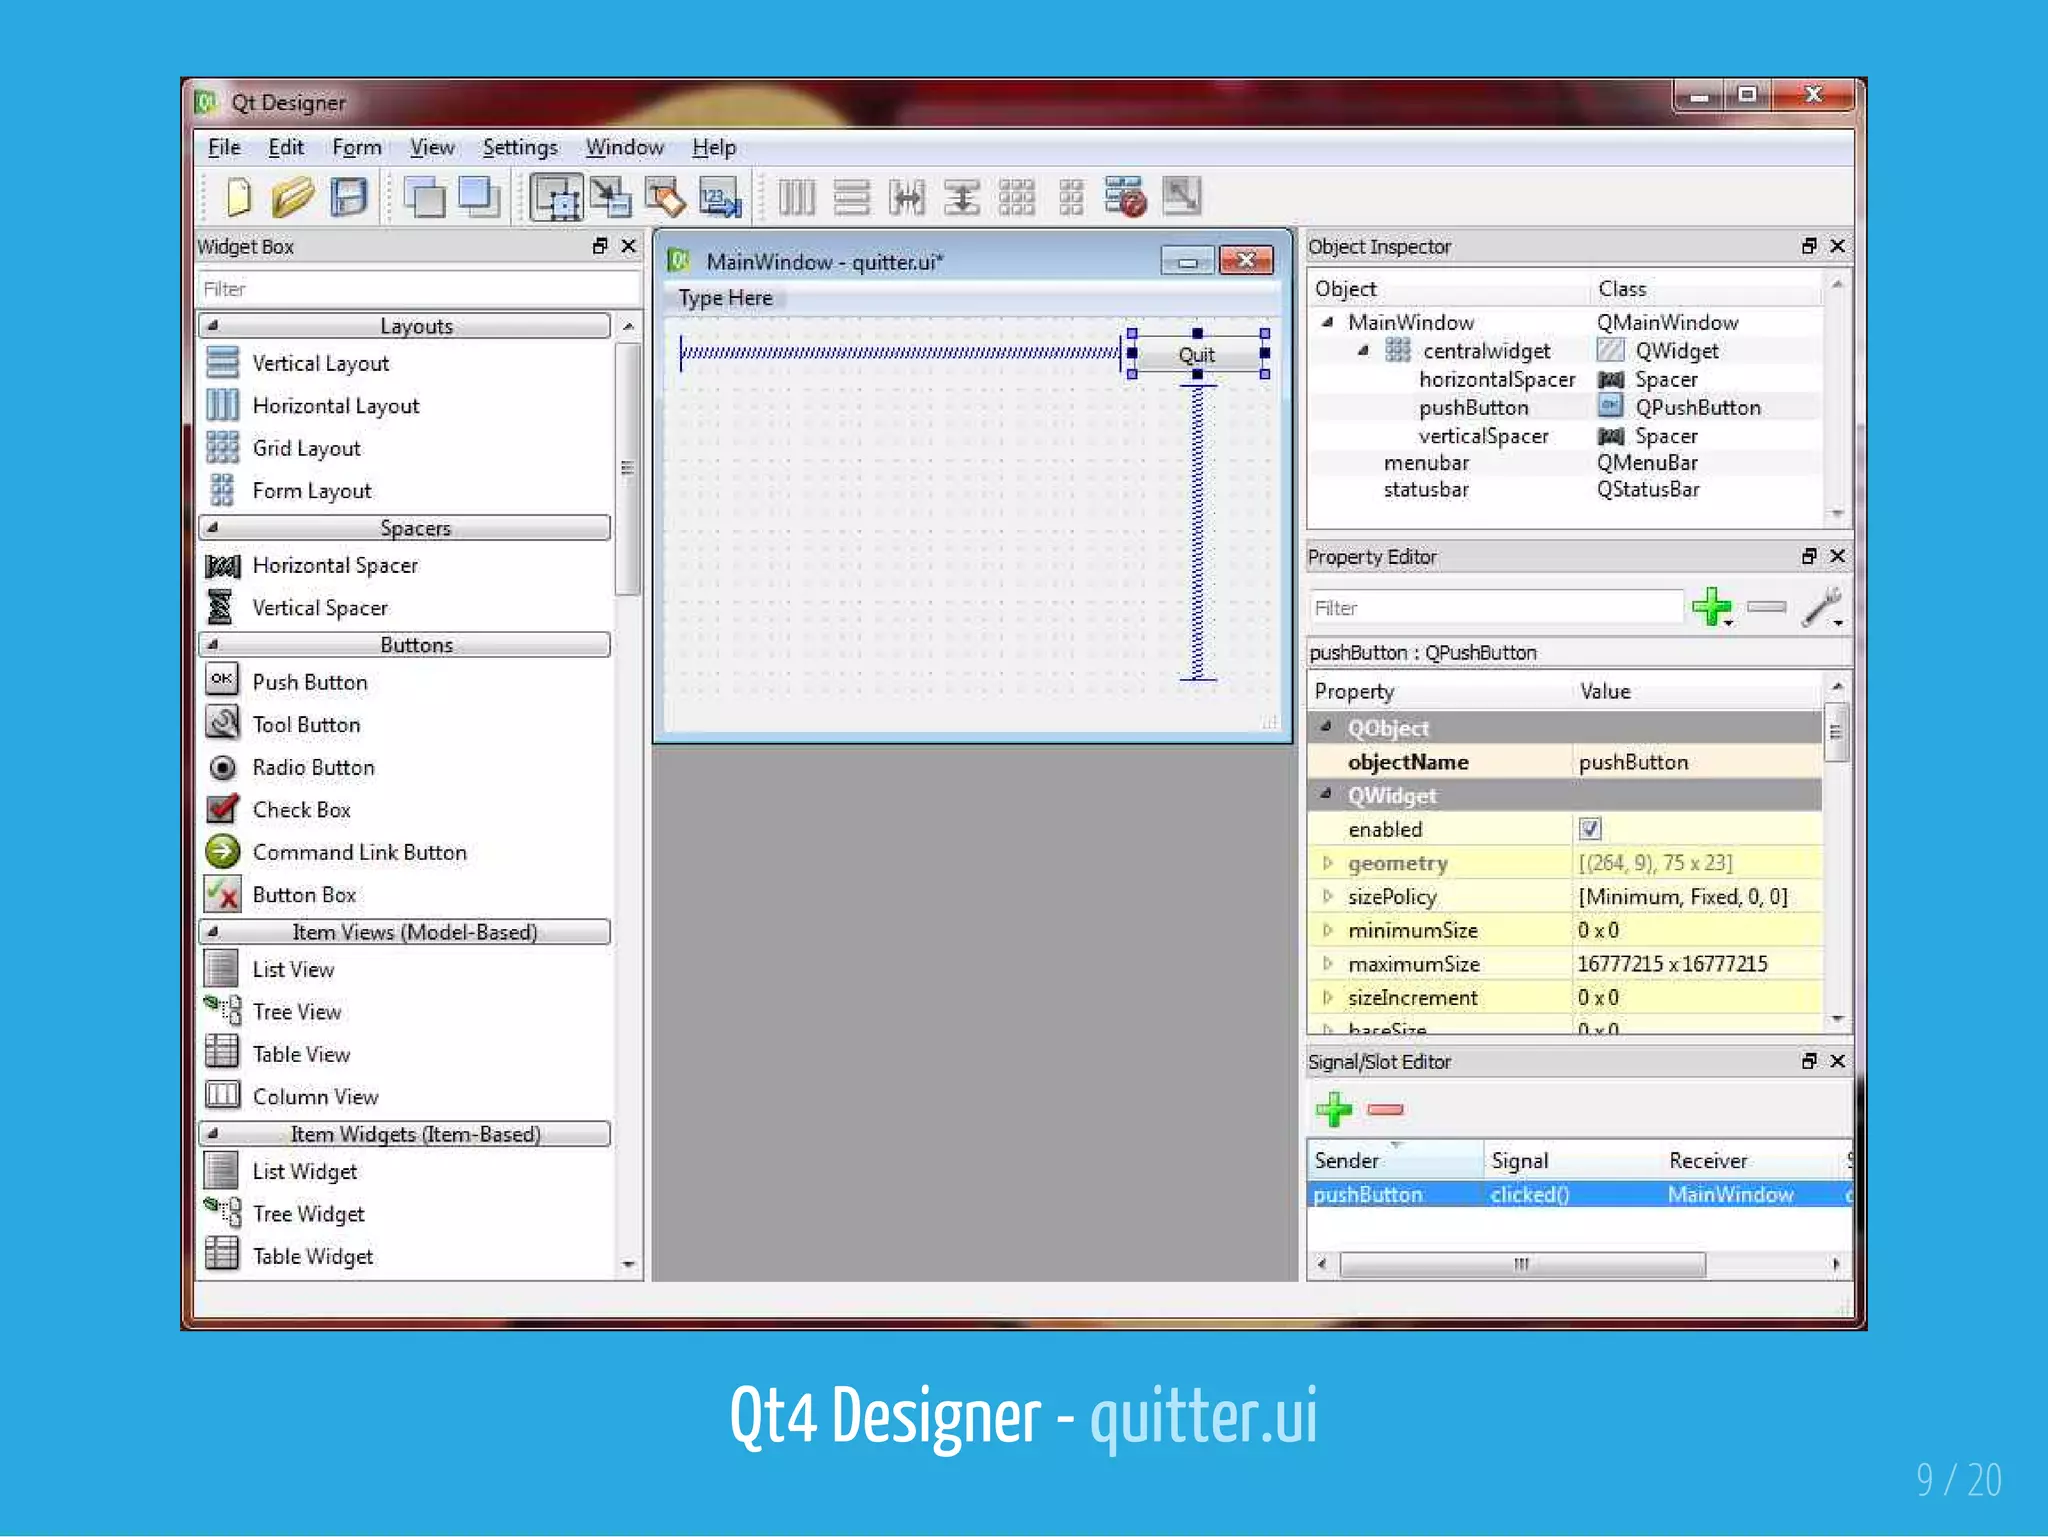This screenshot has height=1537, width=2048.
Task: Switch to Edit Buddies mode icon
Action: pos(665,197)
